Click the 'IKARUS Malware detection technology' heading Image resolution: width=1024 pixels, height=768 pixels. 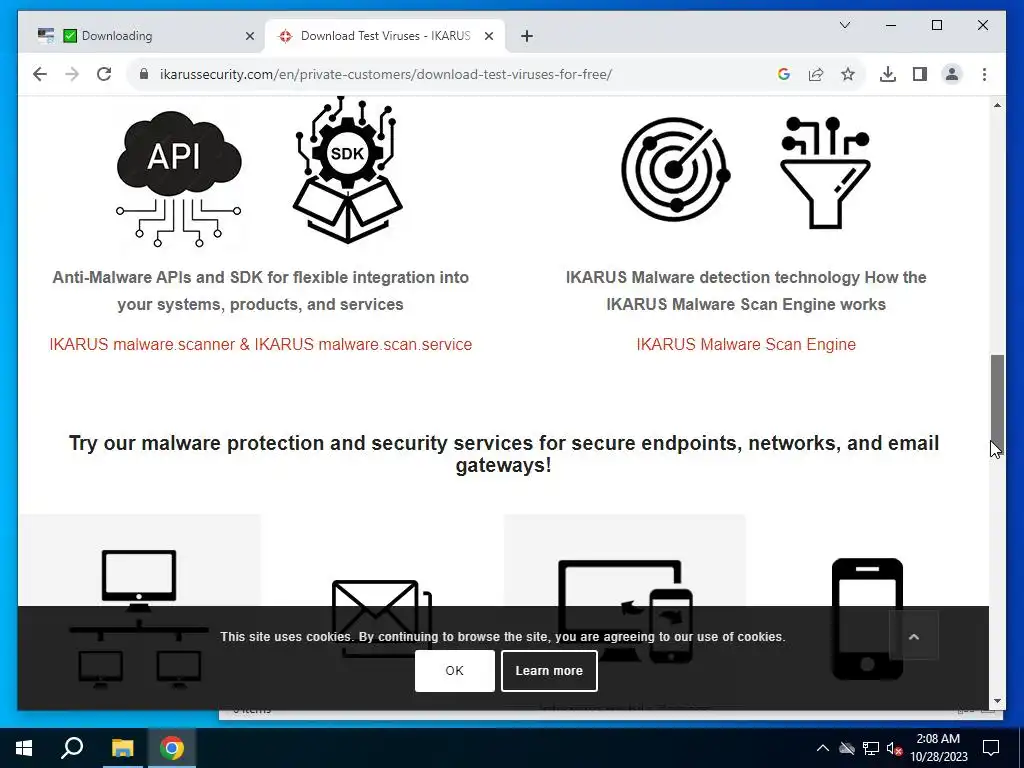click(746, 291)
